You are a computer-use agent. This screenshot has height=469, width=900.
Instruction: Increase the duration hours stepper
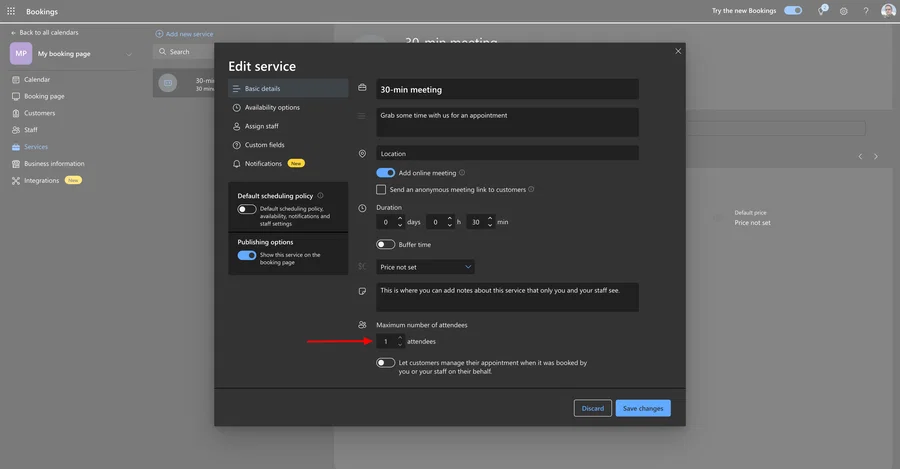point(449,219)
